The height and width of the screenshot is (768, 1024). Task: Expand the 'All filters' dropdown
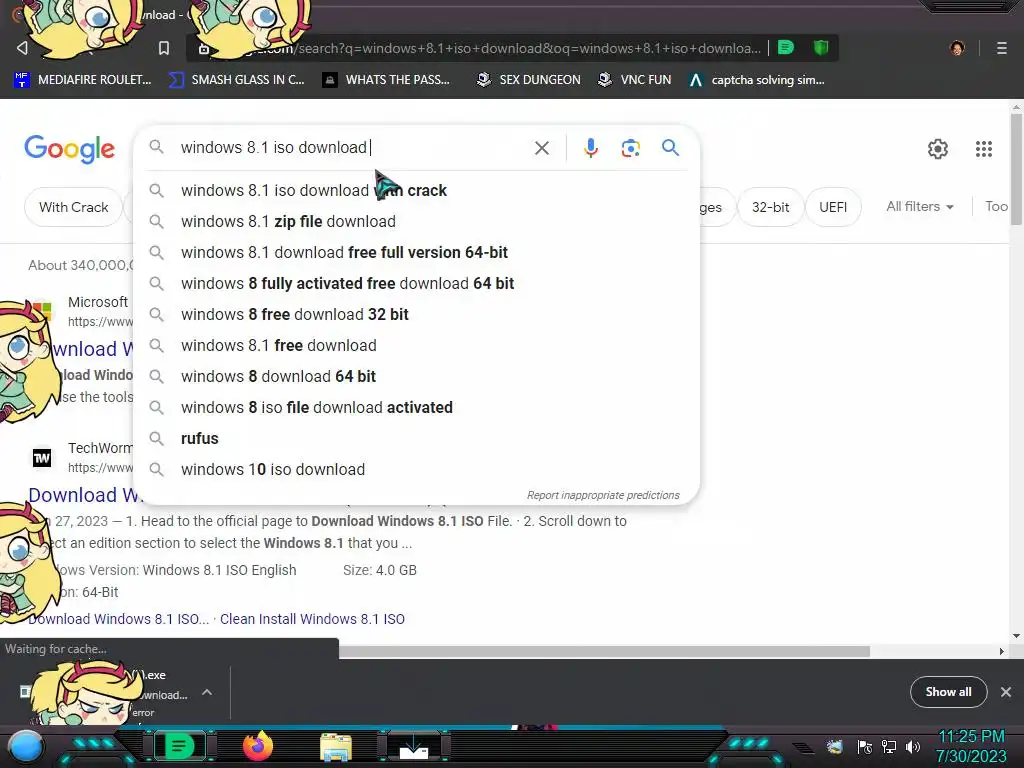920,206
